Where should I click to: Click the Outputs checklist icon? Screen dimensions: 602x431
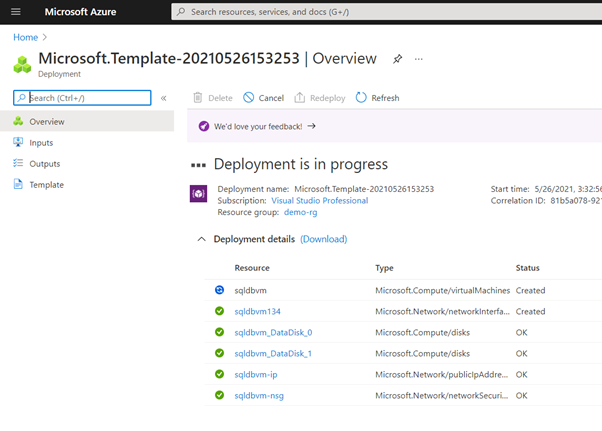pyautogui.click(x=18, y=163)
